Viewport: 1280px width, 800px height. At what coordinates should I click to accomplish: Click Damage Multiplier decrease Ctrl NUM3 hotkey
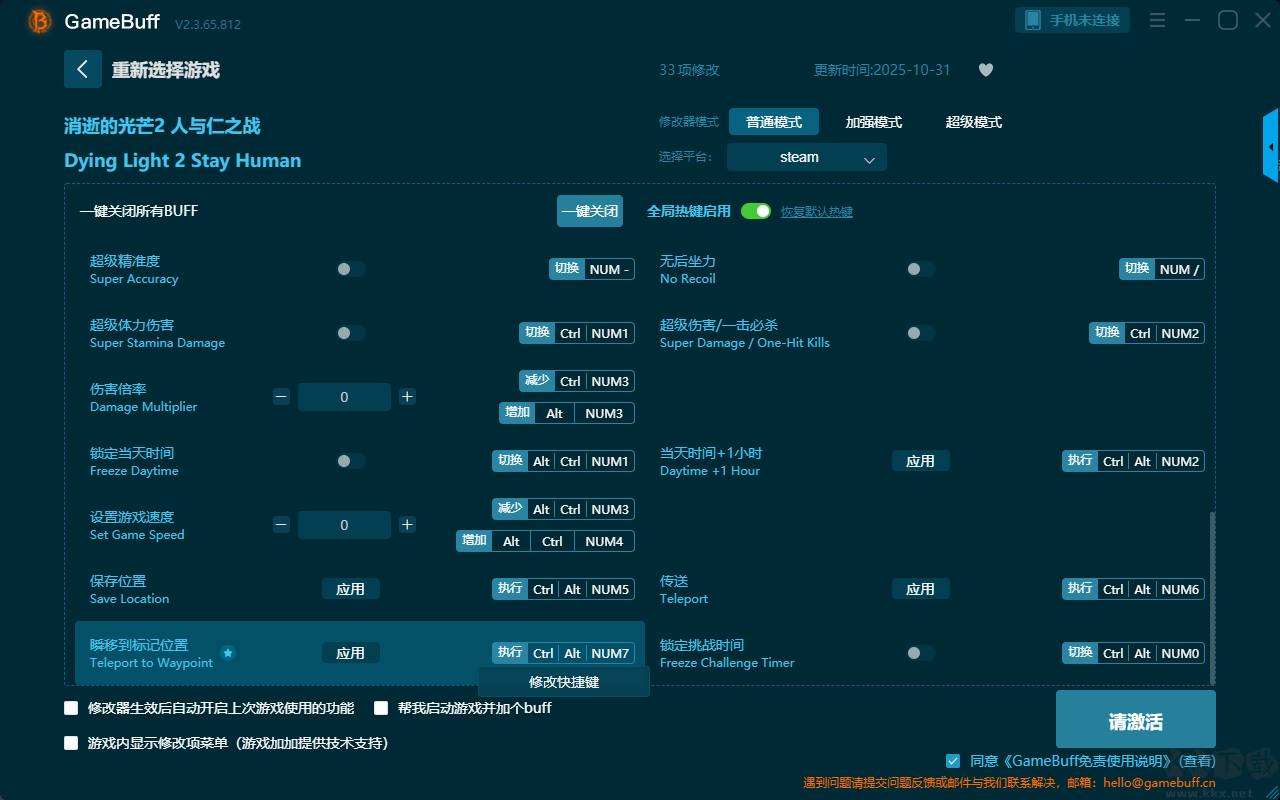pyautogui.click(x=577, y=381)
